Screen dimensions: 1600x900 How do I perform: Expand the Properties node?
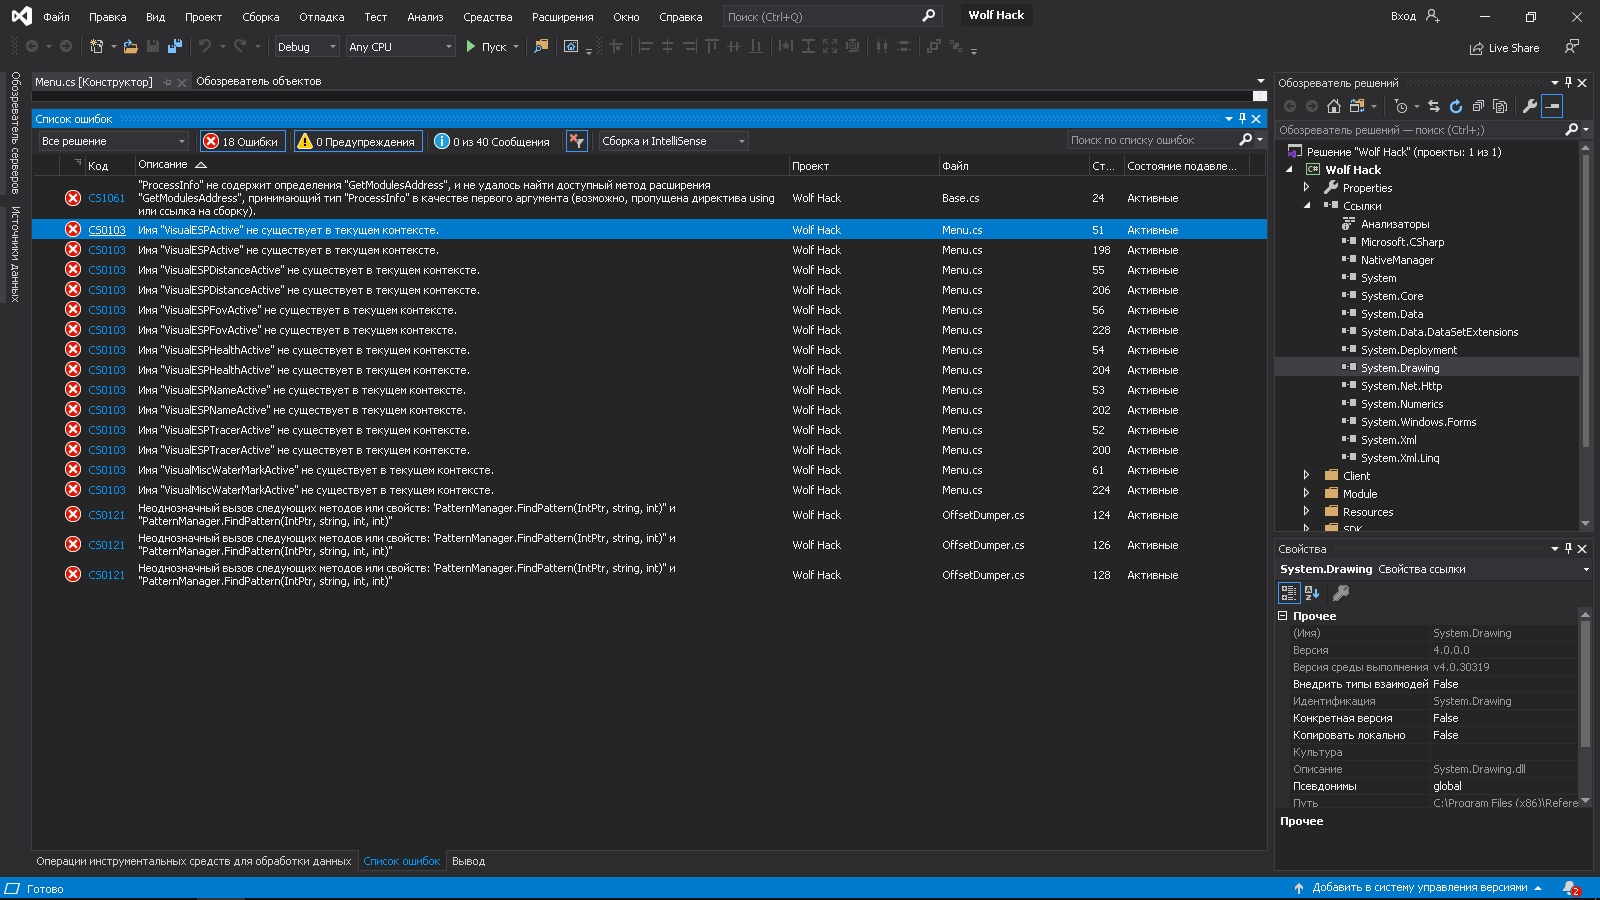[x=1306, y=187]
